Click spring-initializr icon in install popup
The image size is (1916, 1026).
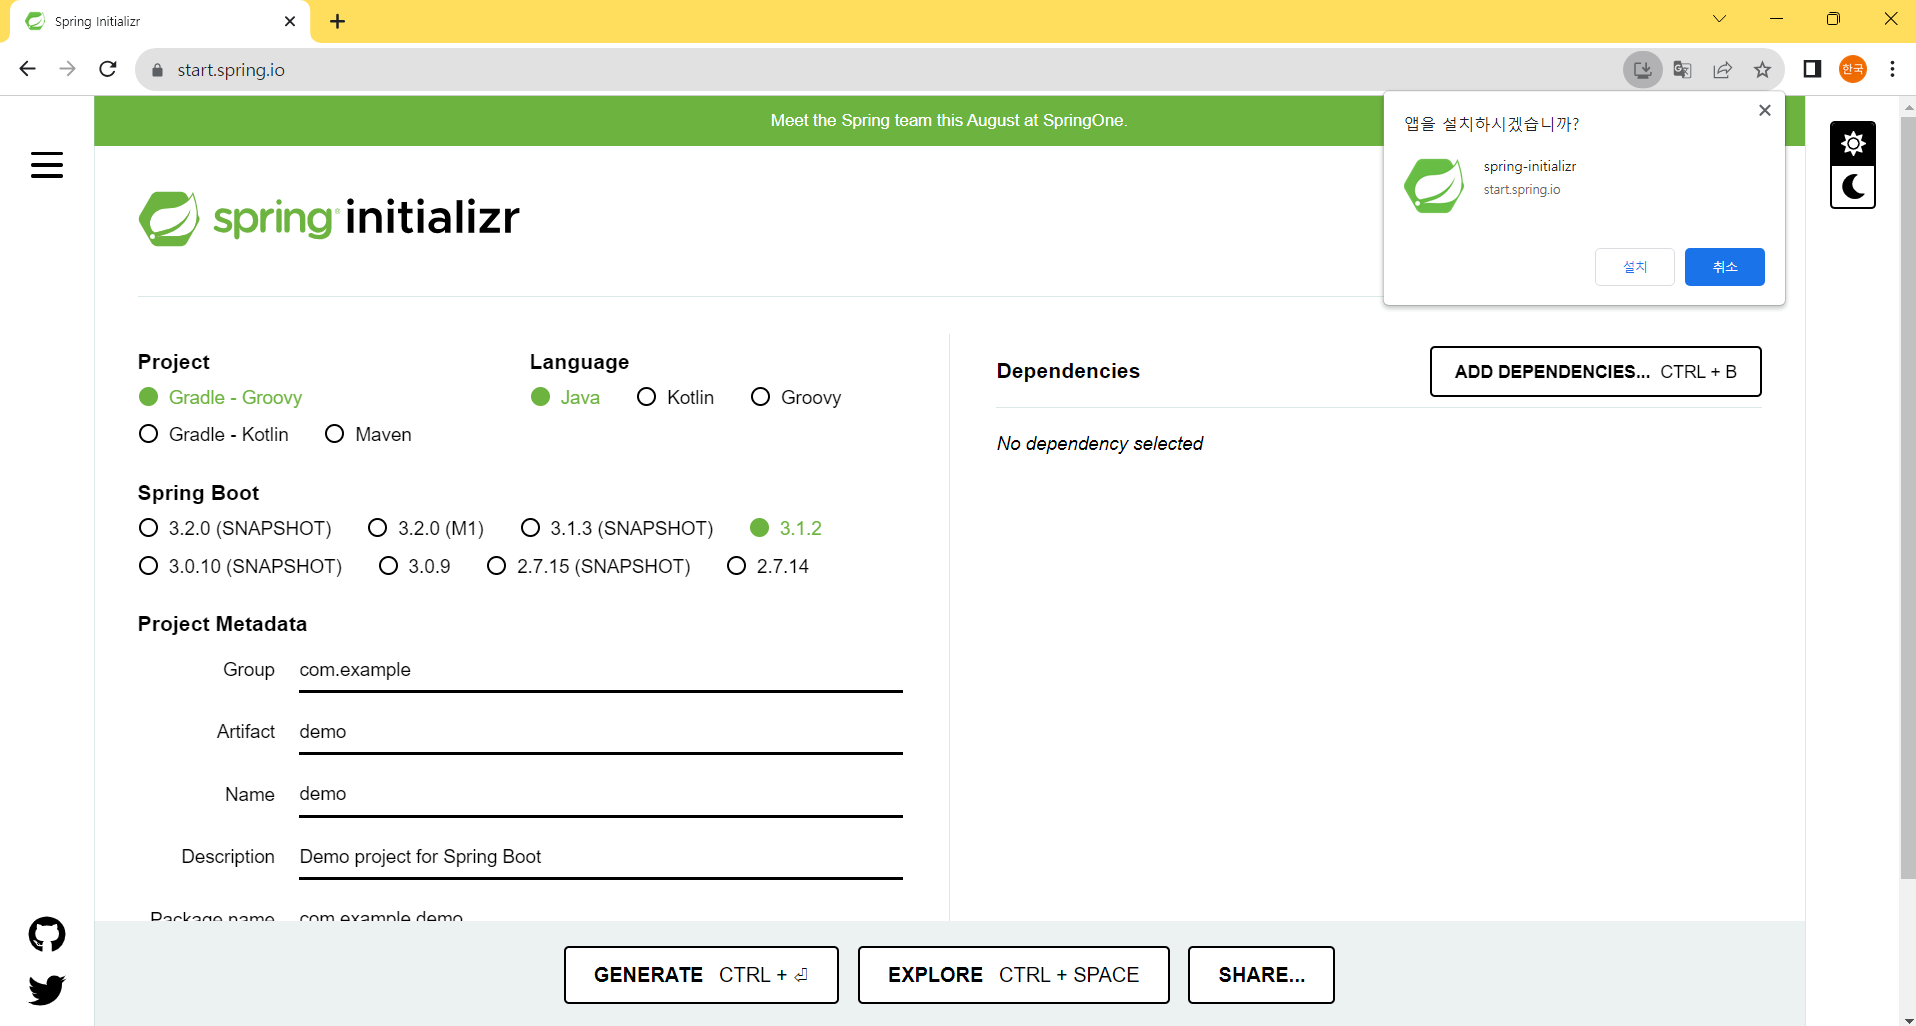pos(1434,185)
